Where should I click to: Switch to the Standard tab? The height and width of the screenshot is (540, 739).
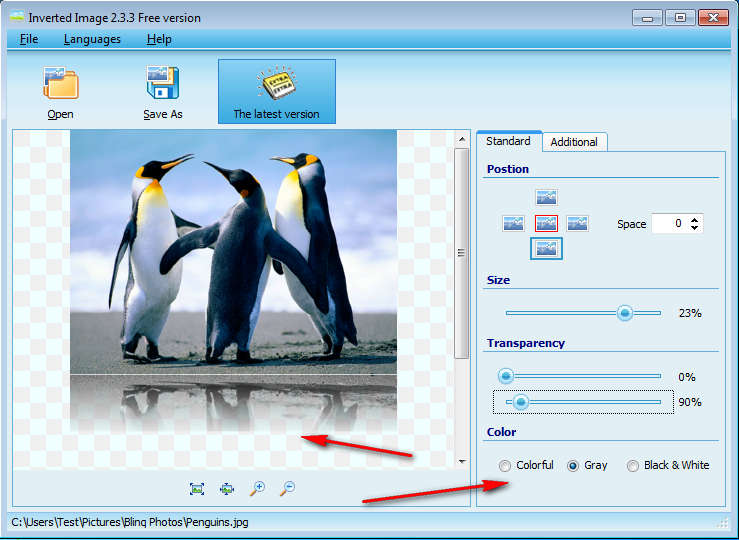point(509,141)
